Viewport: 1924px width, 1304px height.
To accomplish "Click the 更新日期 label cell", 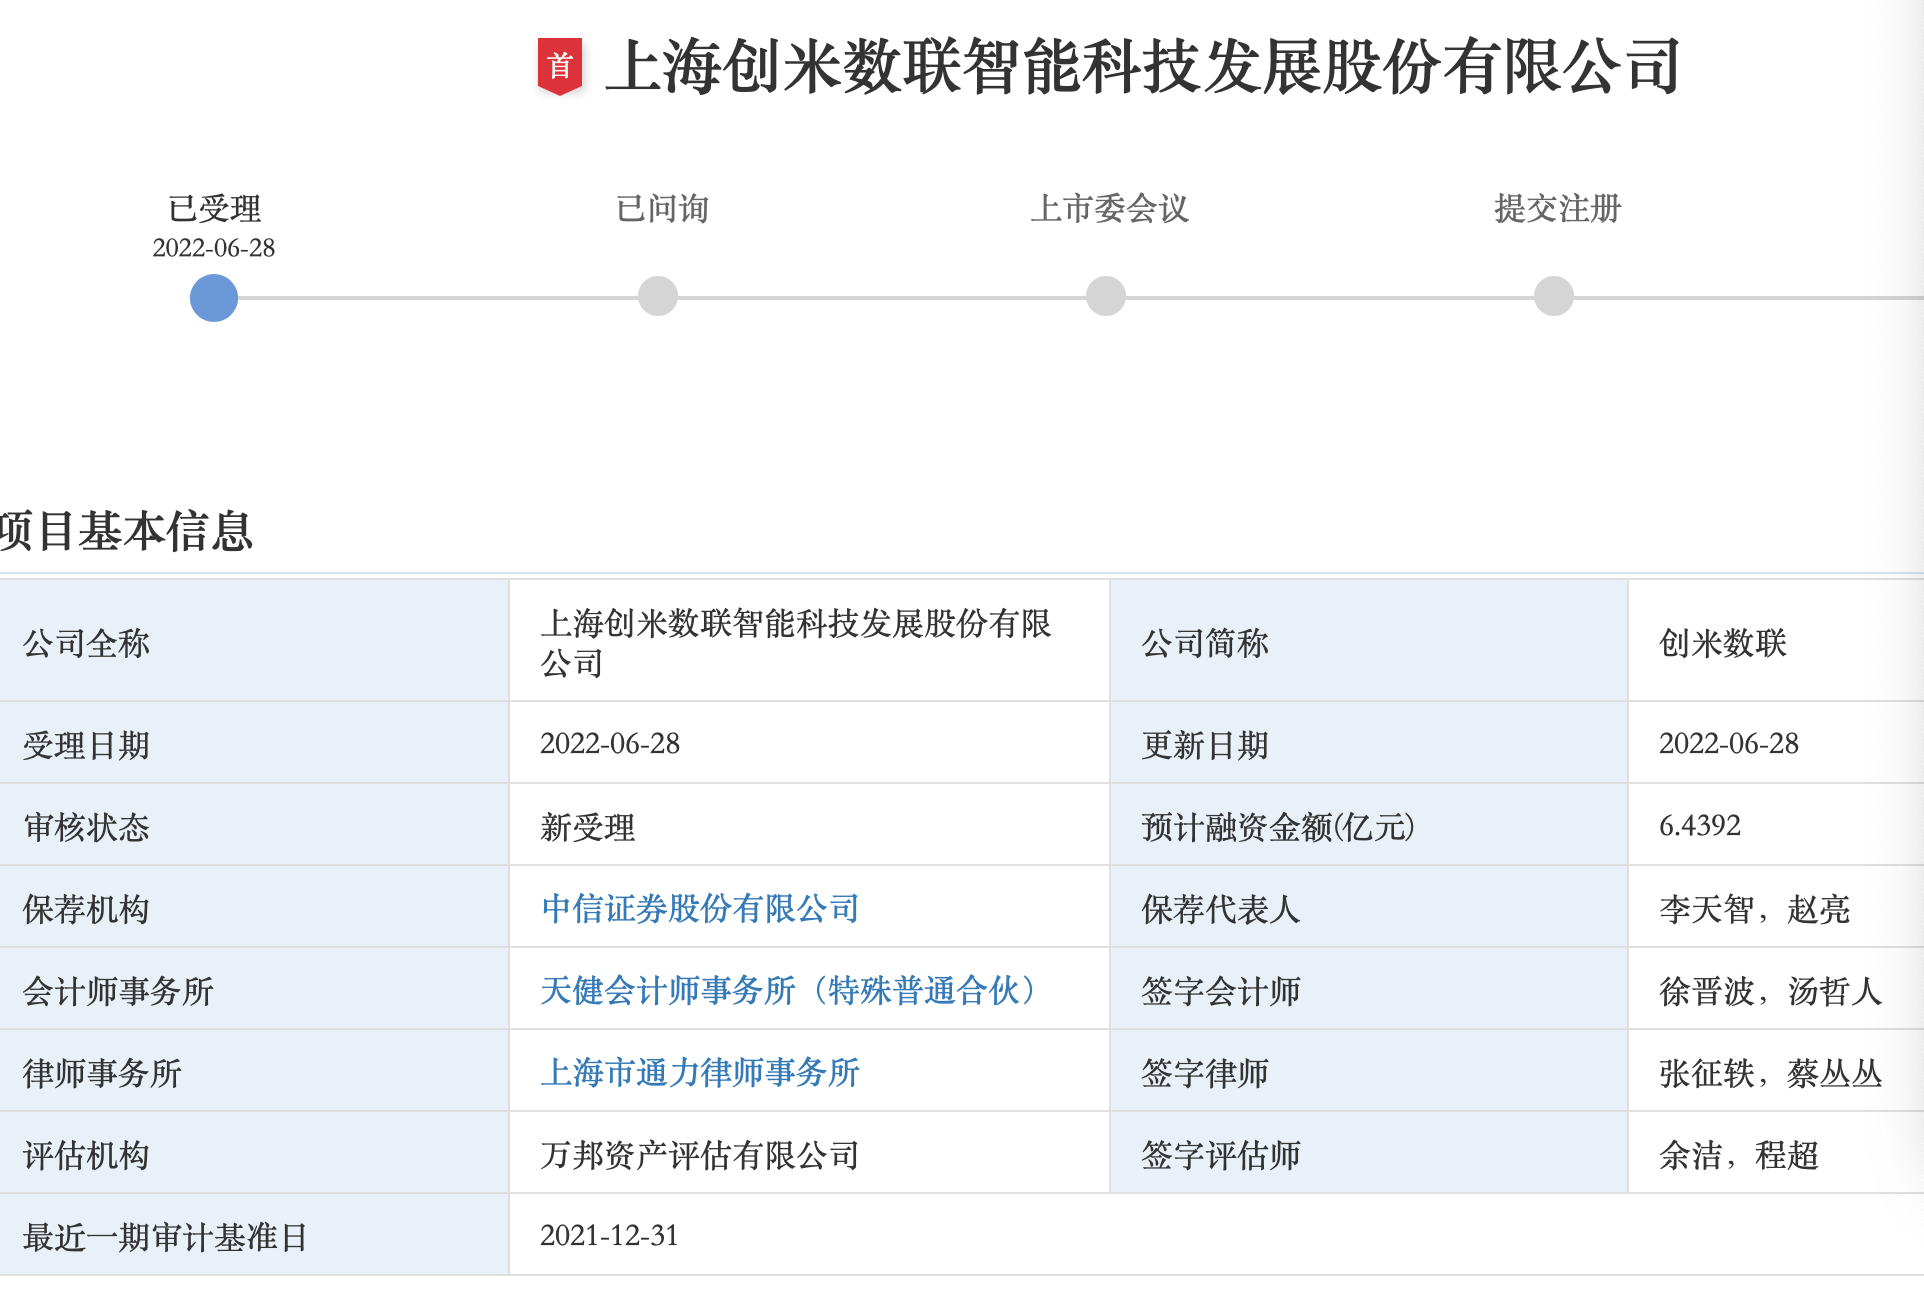I will [x=1368, y=743].
